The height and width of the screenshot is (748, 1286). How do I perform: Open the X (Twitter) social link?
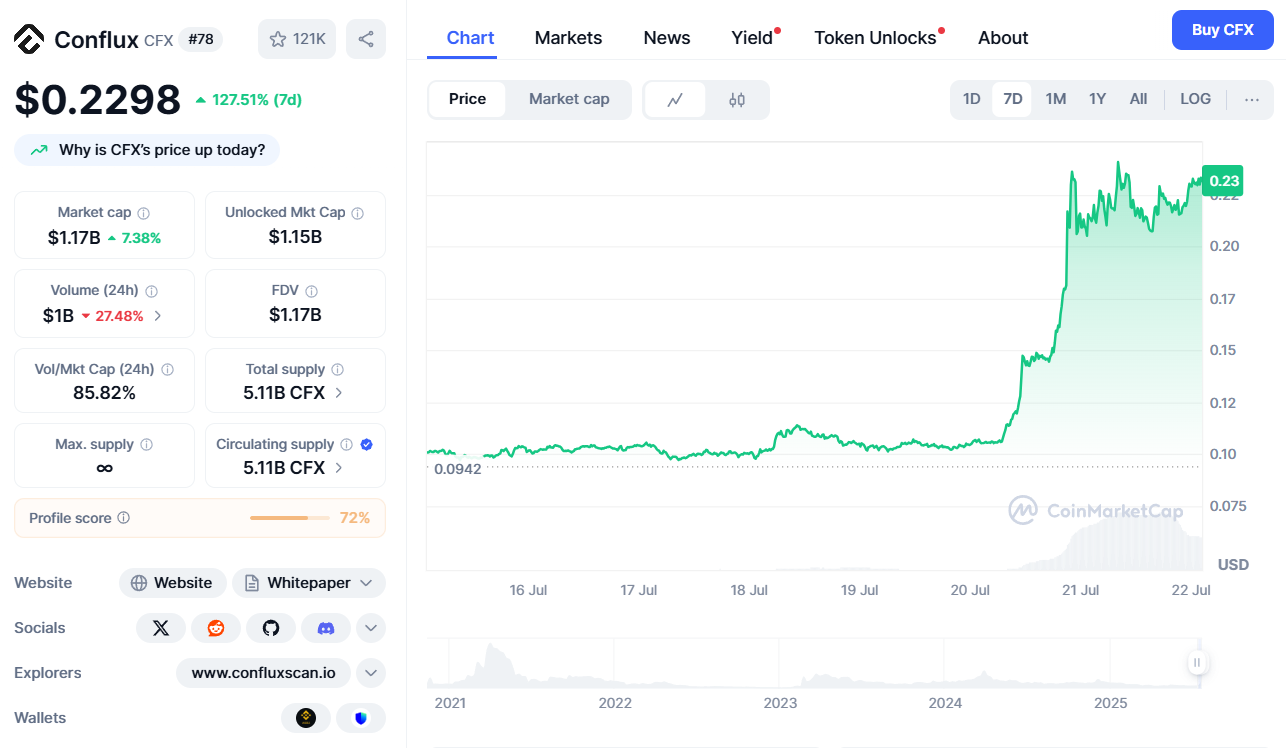click(161, 628)
